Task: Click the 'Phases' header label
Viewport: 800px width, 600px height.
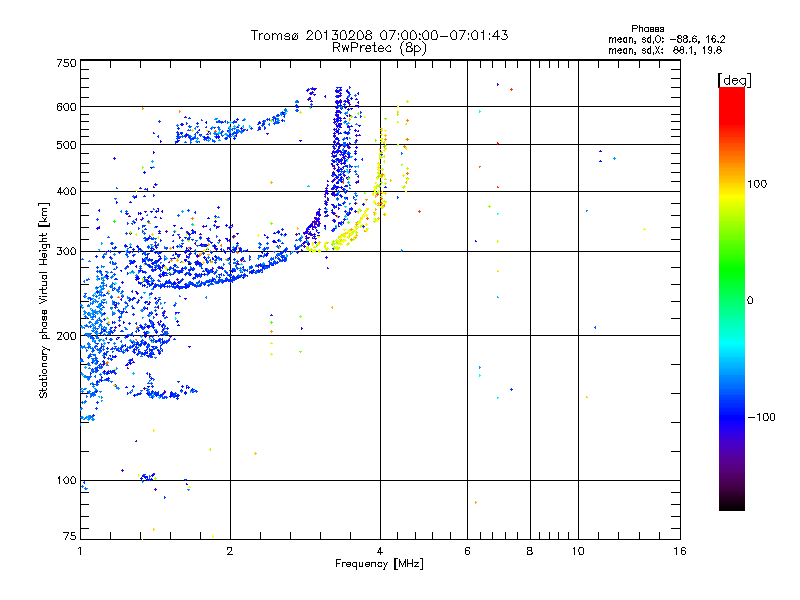Action: click(647, 29)
